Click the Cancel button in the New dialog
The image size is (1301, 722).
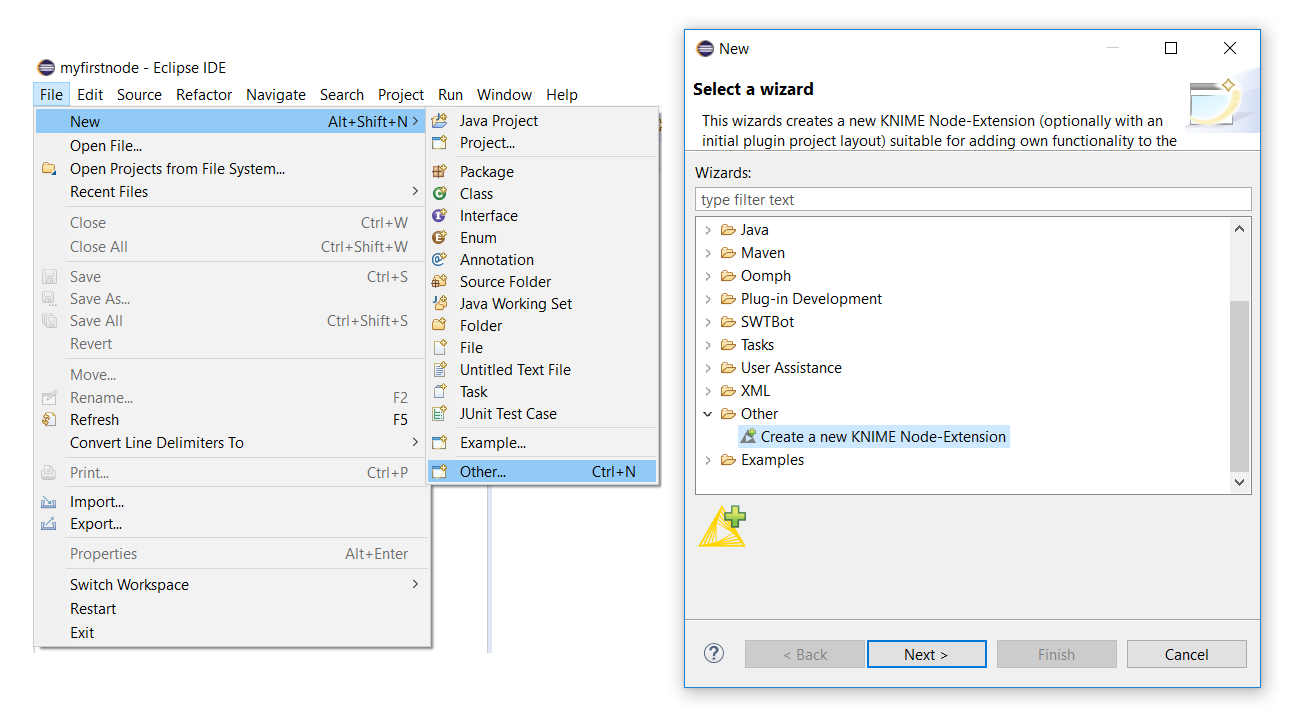[x=1187, y=655]
